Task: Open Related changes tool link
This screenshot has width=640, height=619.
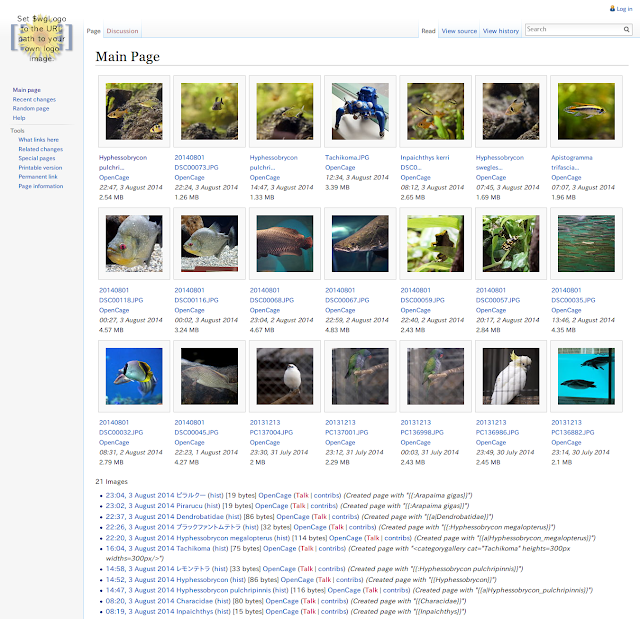Action: click(40, 149)
